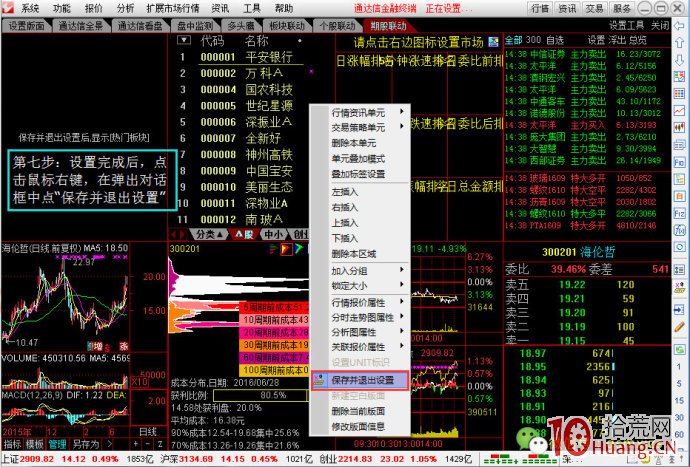Viewport: 690px width, 467px height.
Task: Click the 指标 button under chart
Action: pos(12,444)
